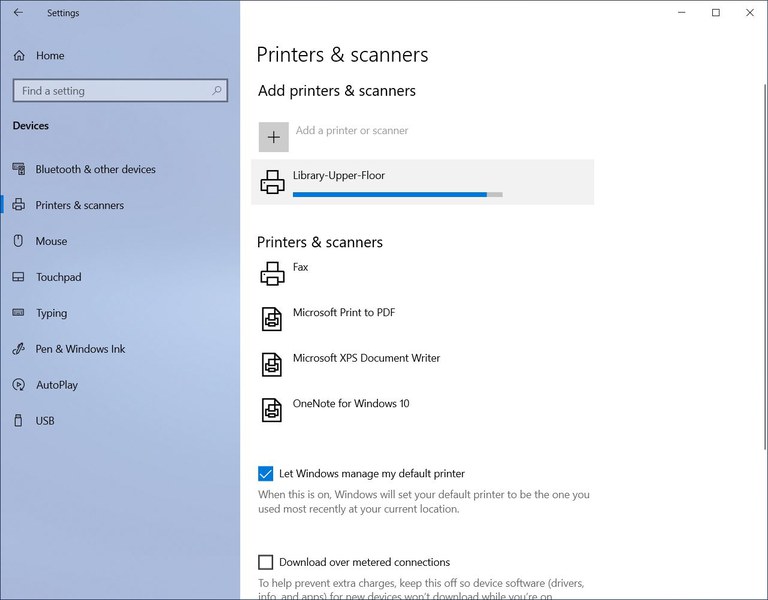Click the search magnifier icon

(x=216, y=91)
